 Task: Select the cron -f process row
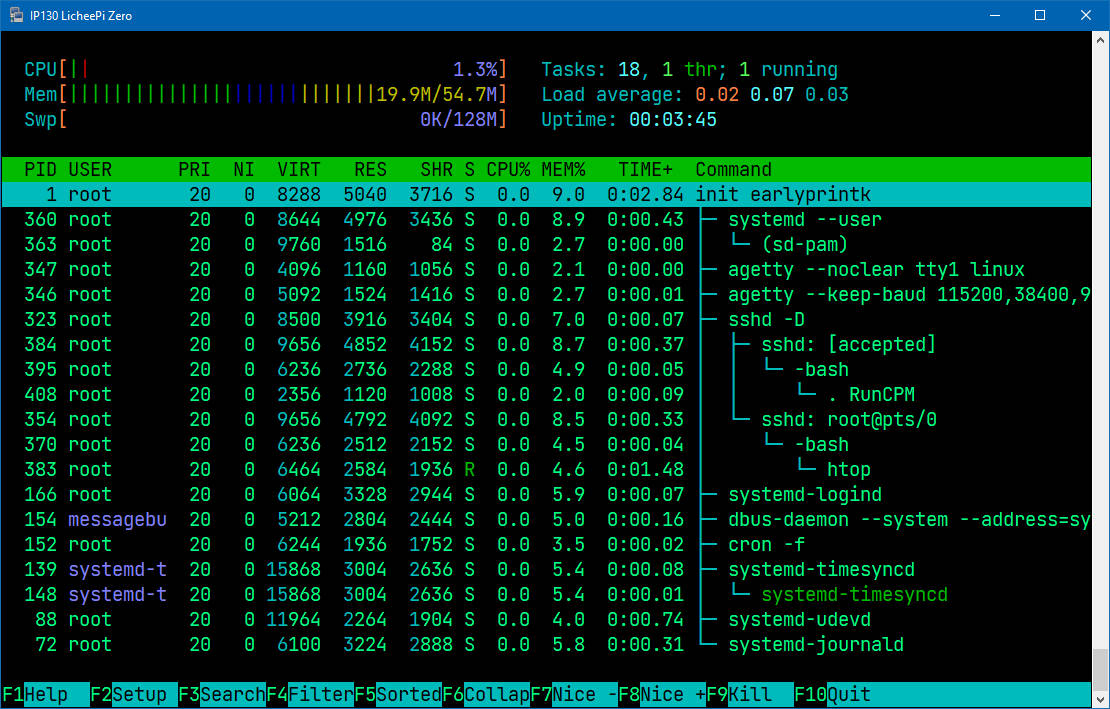click(546, 544)
